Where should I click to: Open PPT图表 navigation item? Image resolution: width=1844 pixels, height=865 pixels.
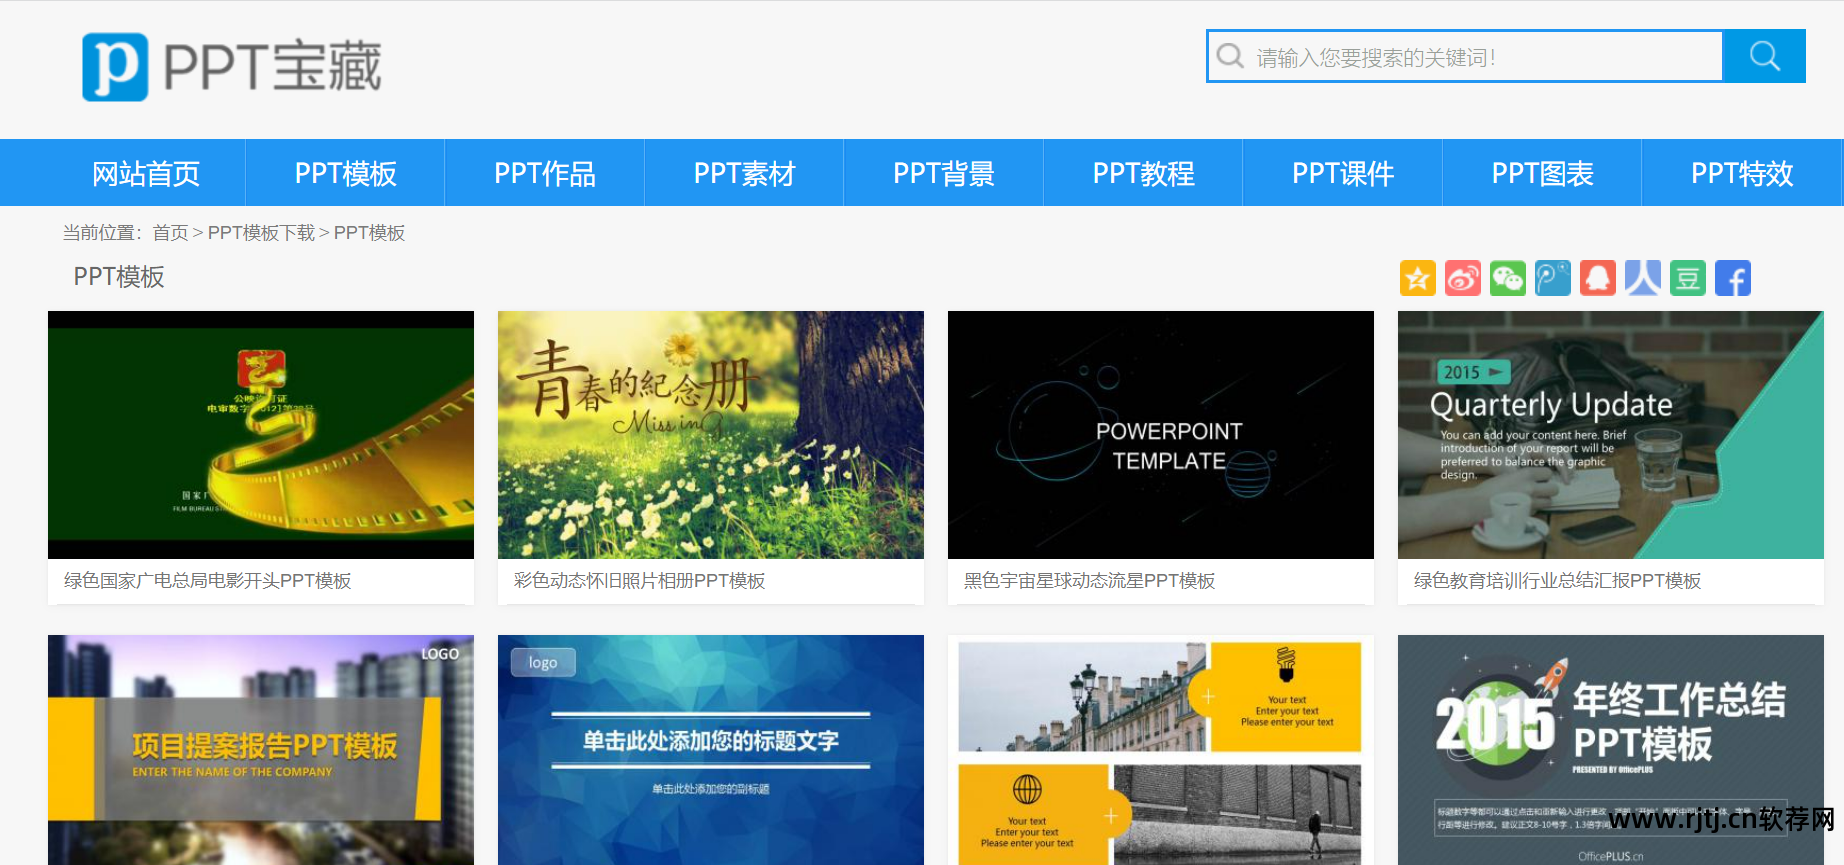tap(1542, 173)
